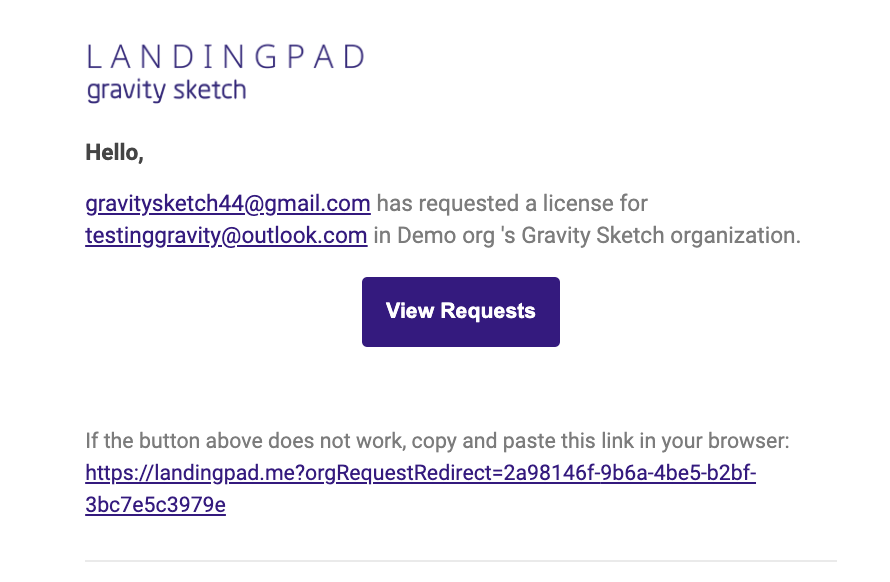The width and height of the screenshot is (890, 582).
Task: Click 'sketch' in the logo subtitle
Action: coord(209,90)
